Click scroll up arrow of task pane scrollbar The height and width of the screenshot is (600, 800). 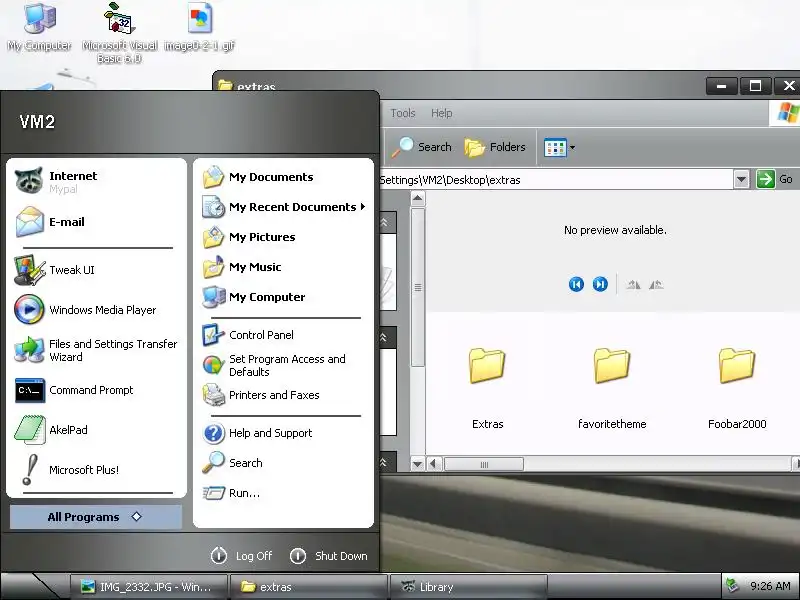[417, 198]
